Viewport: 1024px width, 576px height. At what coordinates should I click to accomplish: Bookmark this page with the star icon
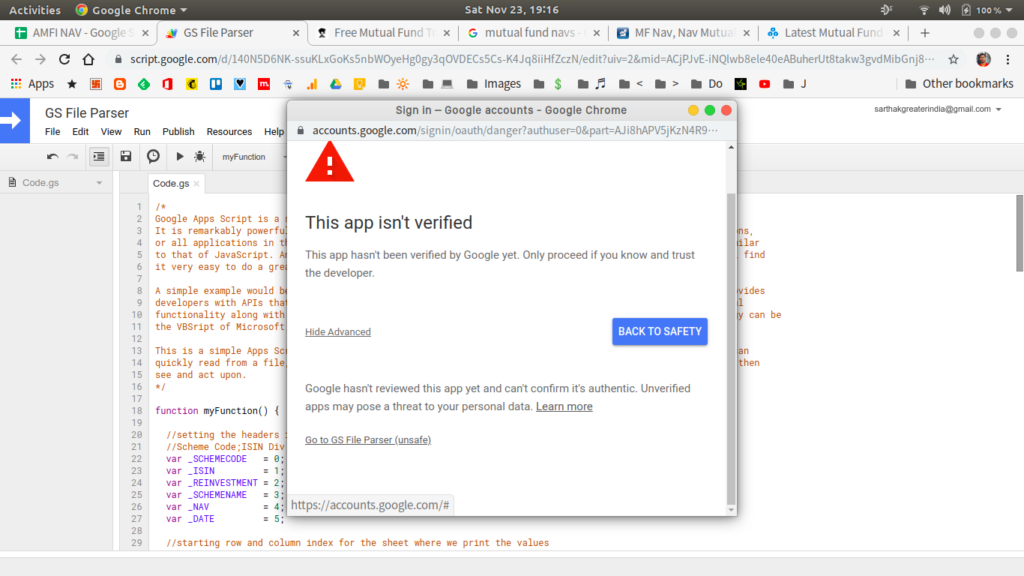(953, 59)
